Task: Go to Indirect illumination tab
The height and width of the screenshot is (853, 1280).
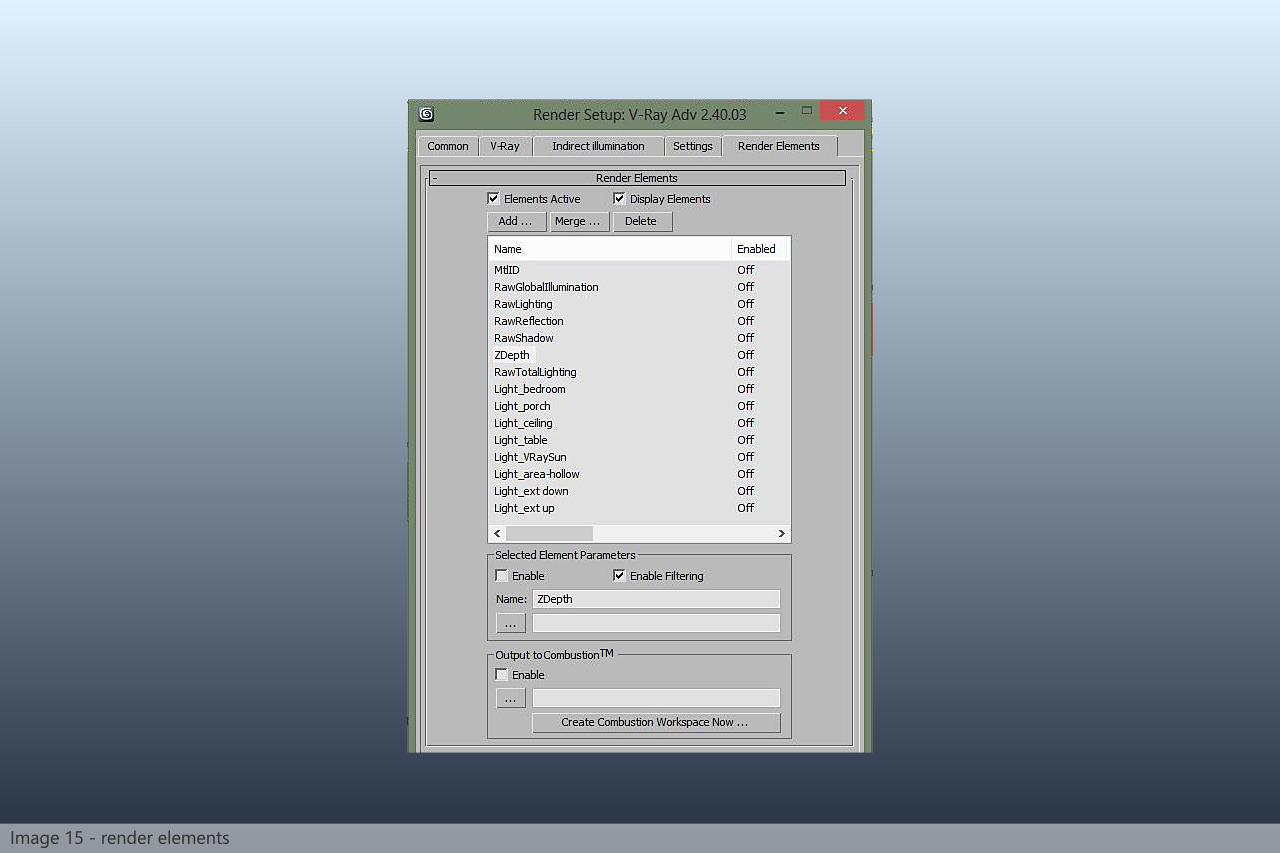Action: point(598,146)
